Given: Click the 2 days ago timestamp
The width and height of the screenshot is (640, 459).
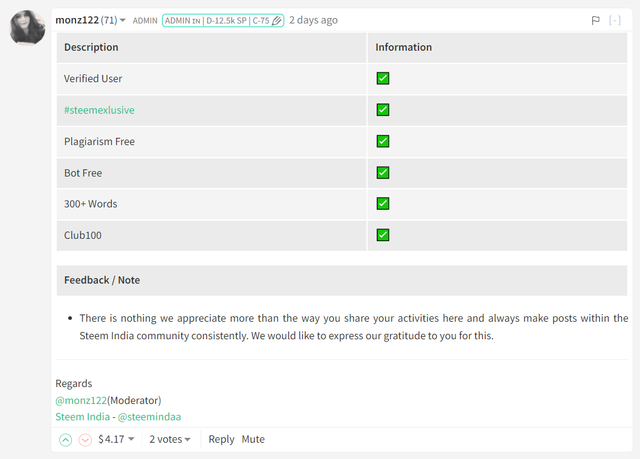Looking at the screenshot, I should click(x=313, y=20).
